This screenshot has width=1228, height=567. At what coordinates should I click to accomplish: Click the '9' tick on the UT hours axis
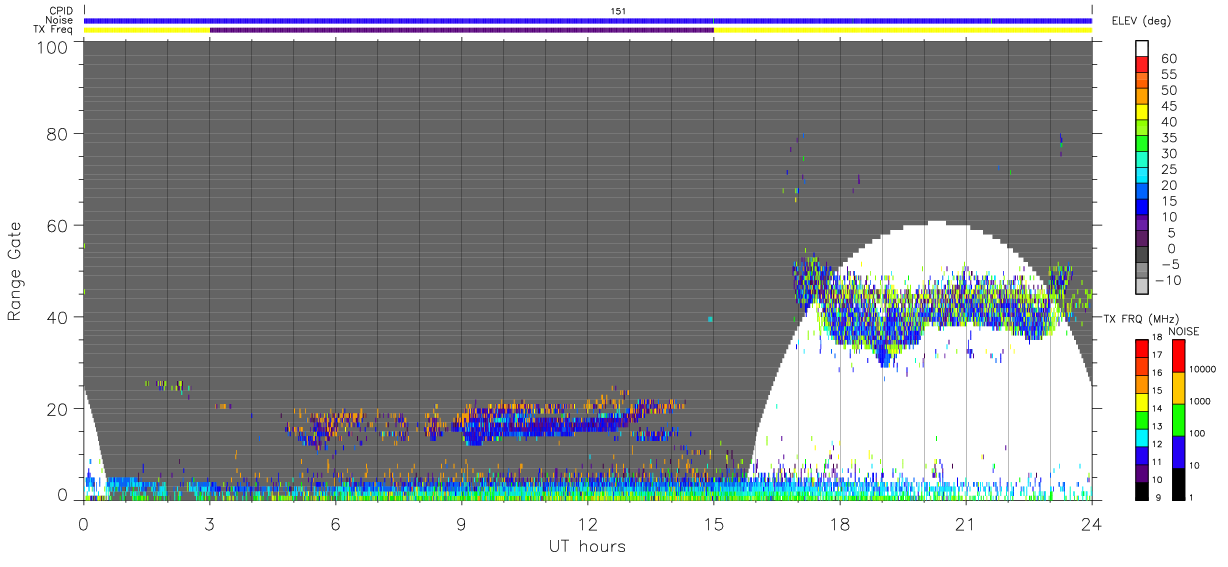[x=462, y=524]
